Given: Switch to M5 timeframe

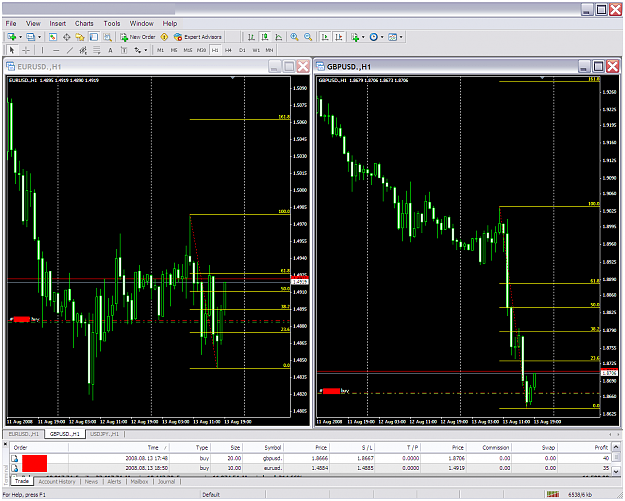Looking at the screenshot, I should pyautogui.click(x=174, y=50).
